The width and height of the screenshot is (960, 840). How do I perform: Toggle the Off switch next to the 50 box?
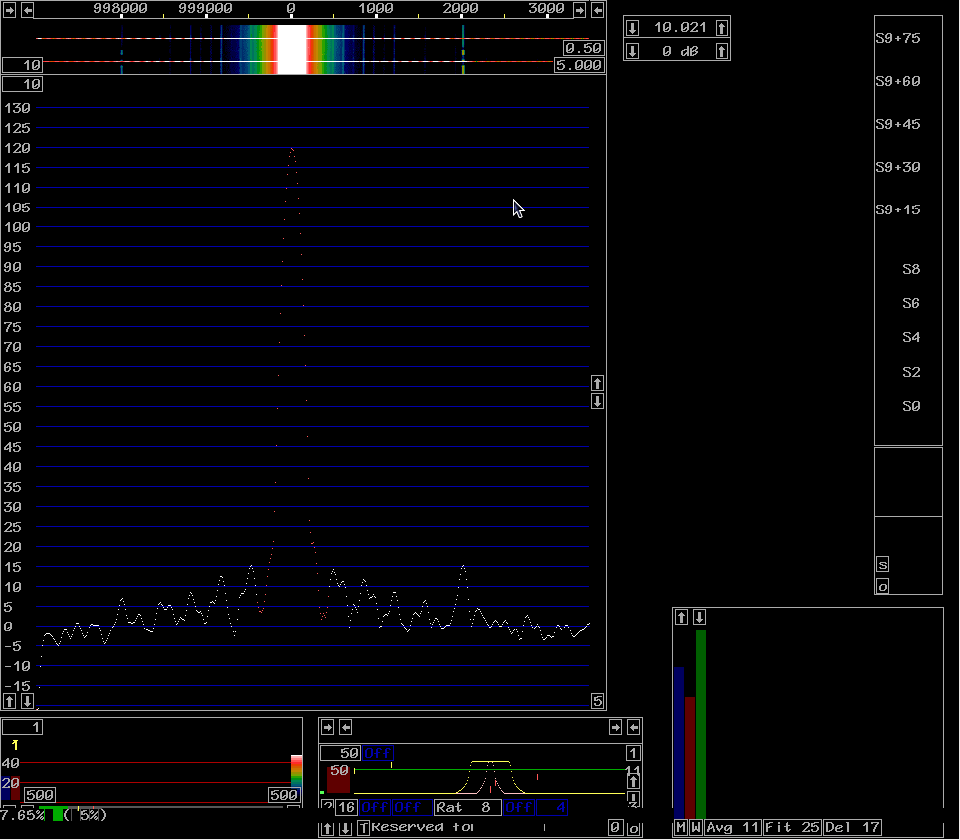point(376,753)
